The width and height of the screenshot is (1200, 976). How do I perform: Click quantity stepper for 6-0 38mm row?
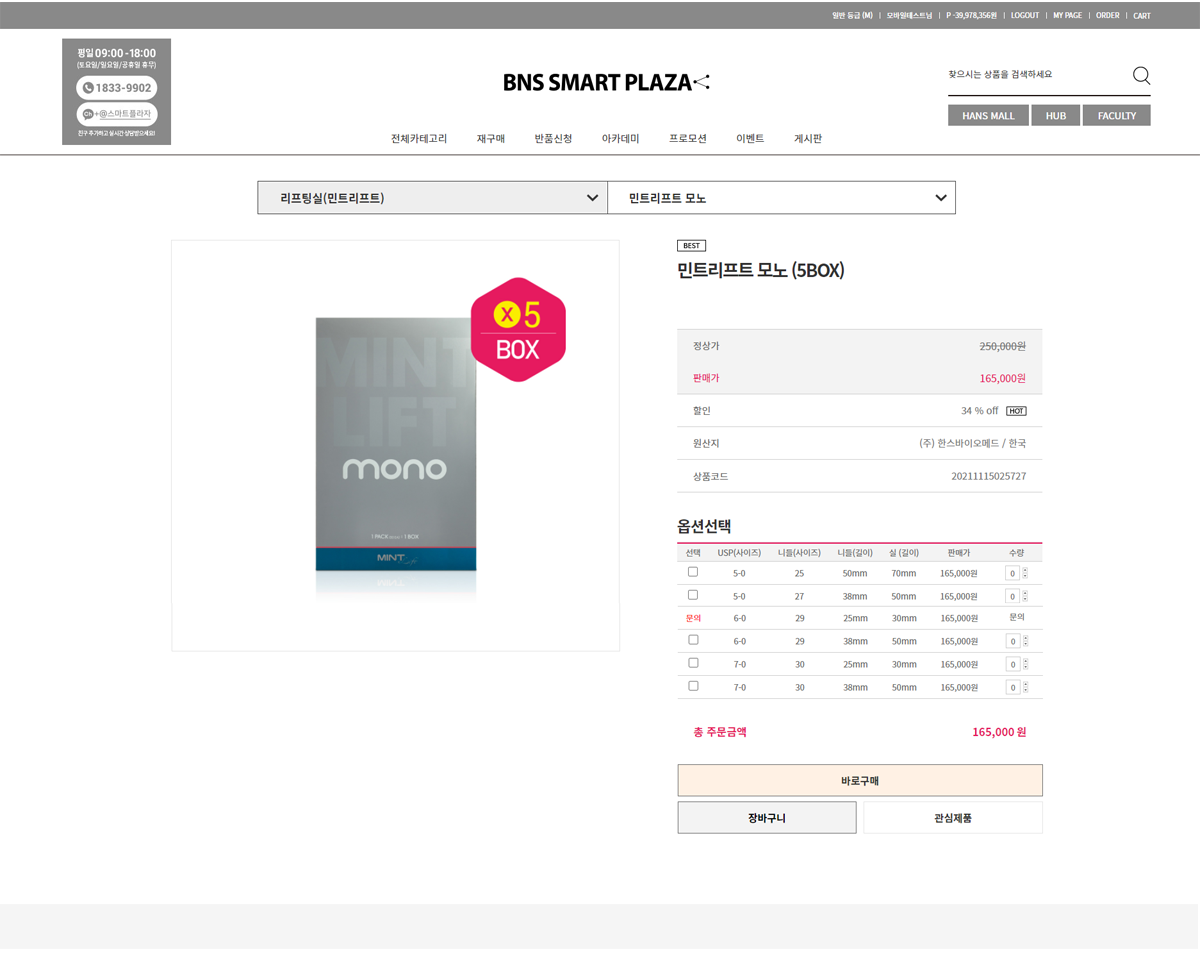(x=1024, y=641)
